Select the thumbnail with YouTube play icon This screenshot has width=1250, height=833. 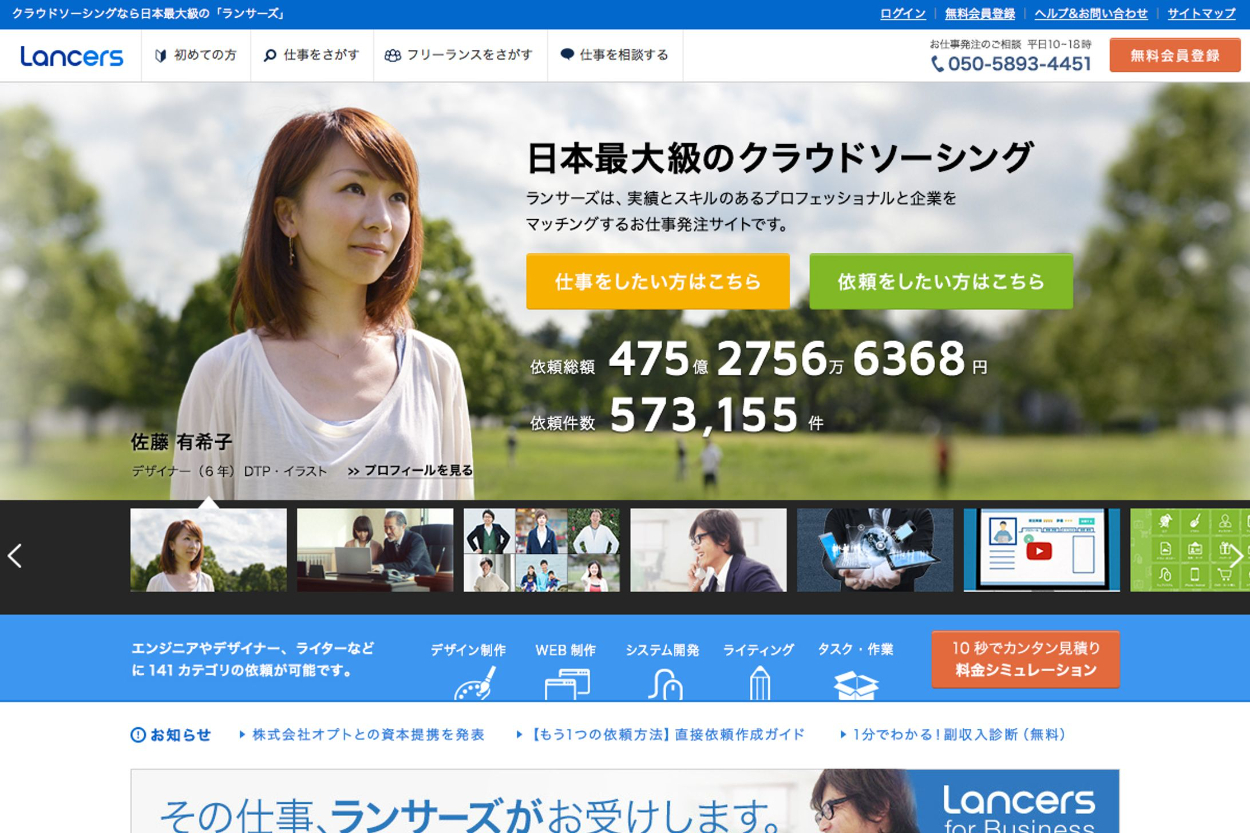coord(1042,550)
